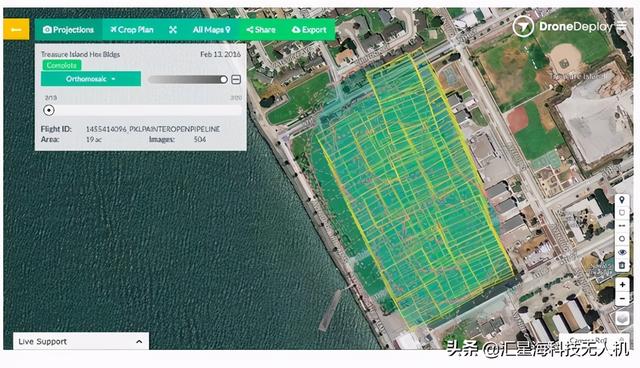Image resolution: width=640 pixels, height=368 pixels.
Task: Open the hamburger menu beside DroneDeploy
Action: tap(621, 26)
